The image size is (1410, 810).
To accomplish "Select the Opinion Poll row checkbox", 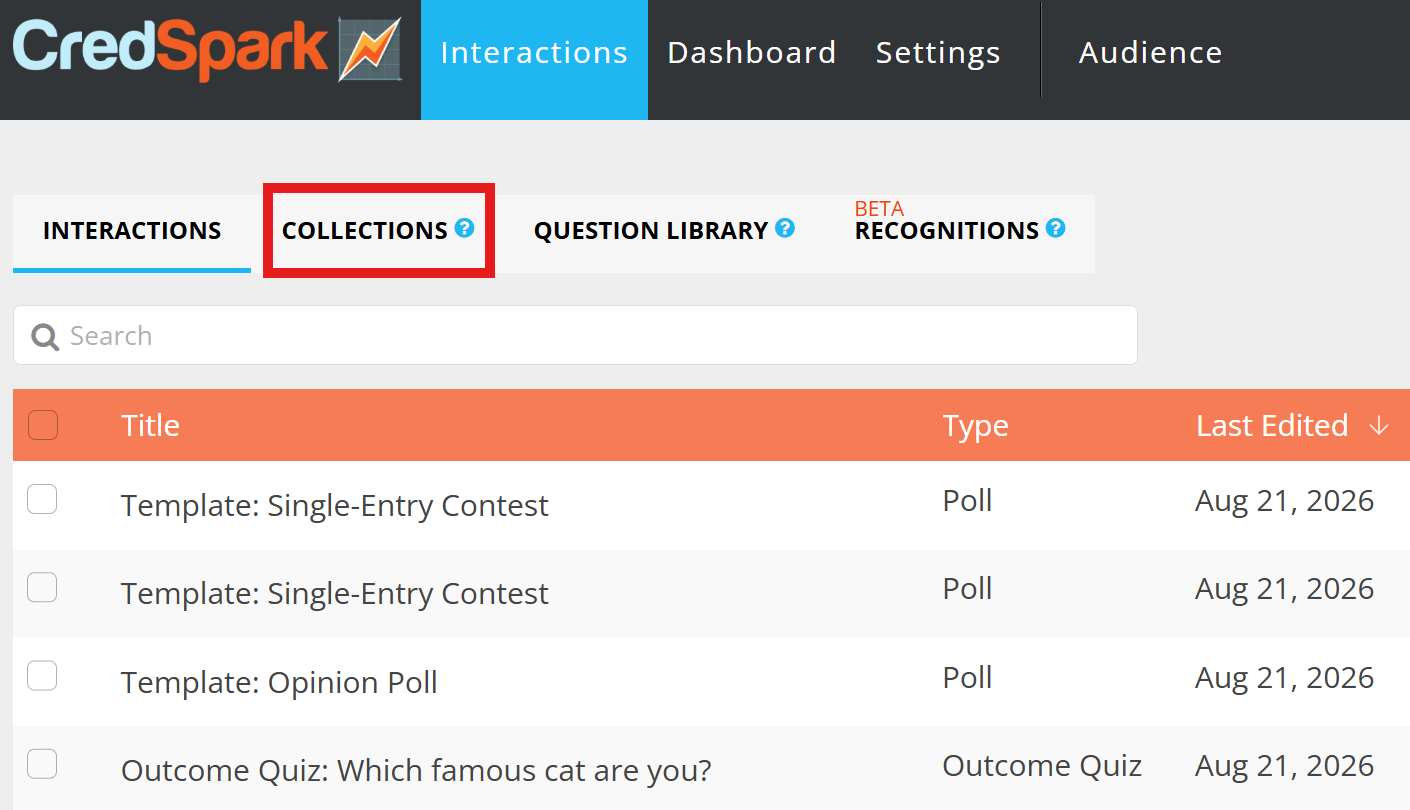I will 42,676.
